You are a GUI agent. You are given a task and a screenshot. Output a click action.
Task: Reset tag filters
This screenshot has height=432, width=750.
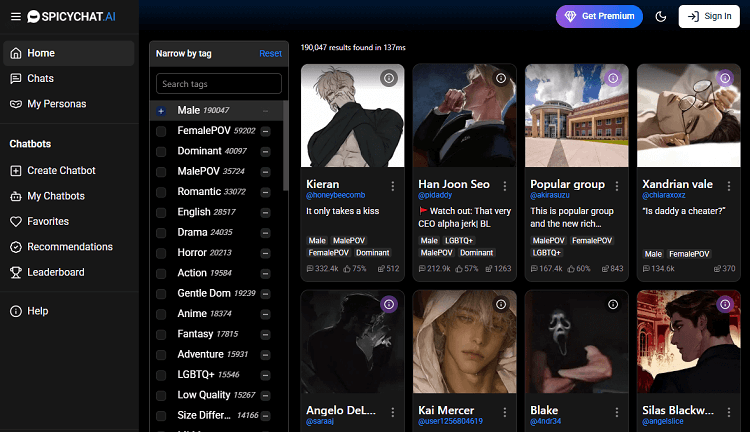tap(270, 54)
